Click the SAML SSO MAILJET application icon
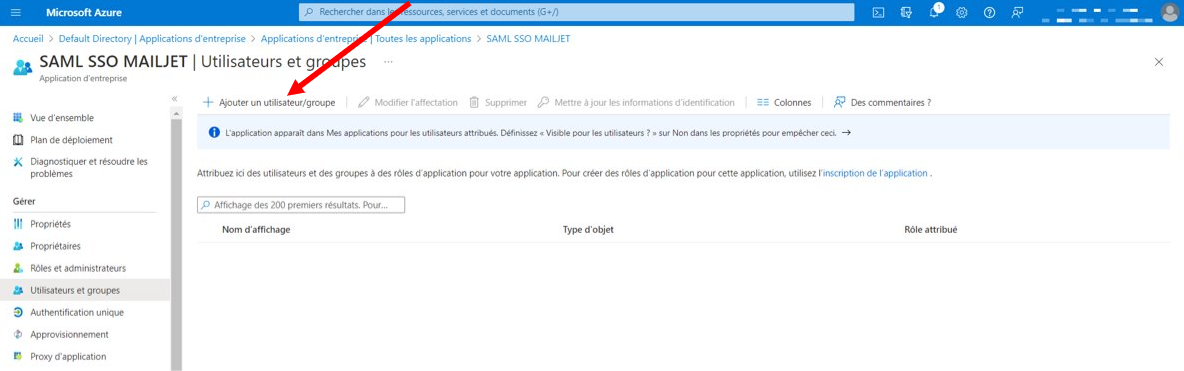 coord(23,67)
